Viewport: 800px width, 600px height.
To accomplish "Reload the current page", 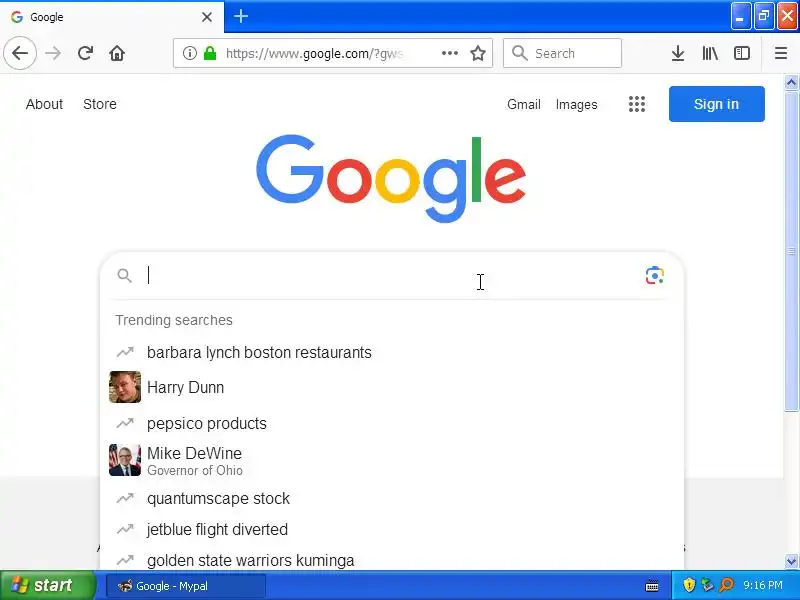I will [x=85, y=53].
